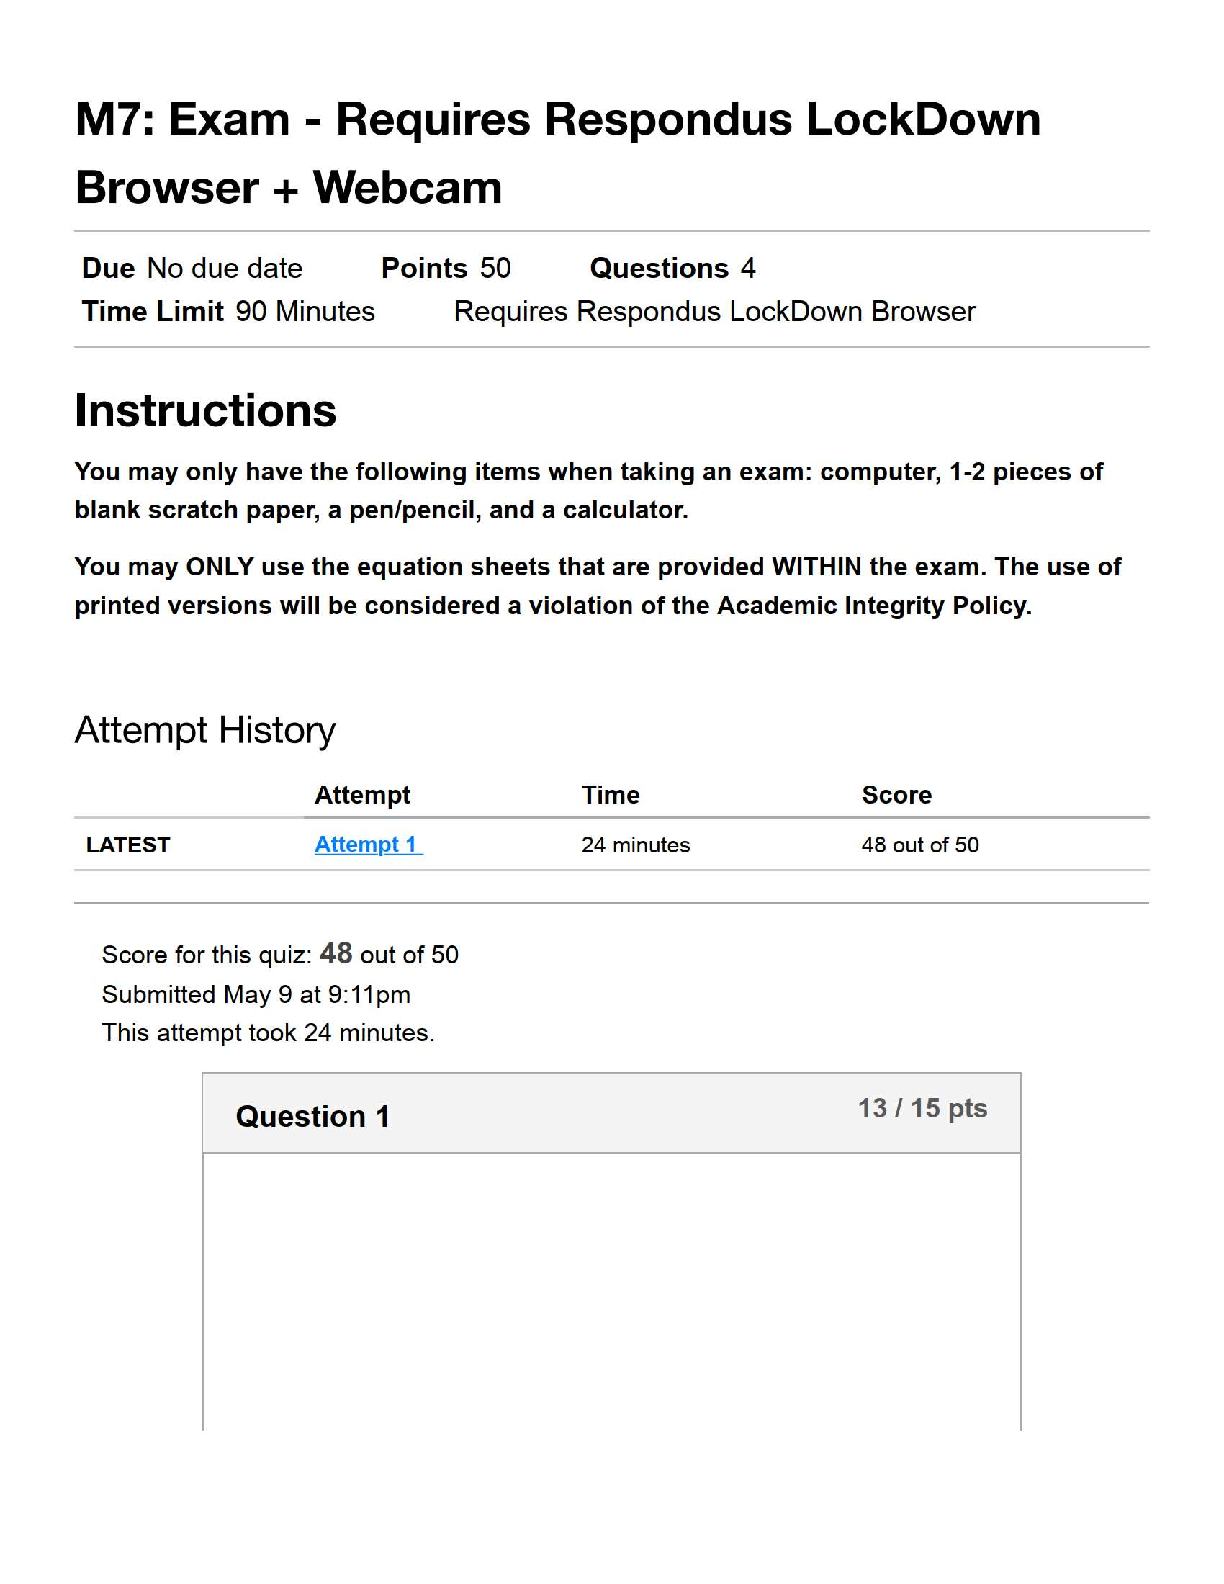The image size is (1224, 1584).
Task: Click the Attempt History heading
Action: [205, 731]
